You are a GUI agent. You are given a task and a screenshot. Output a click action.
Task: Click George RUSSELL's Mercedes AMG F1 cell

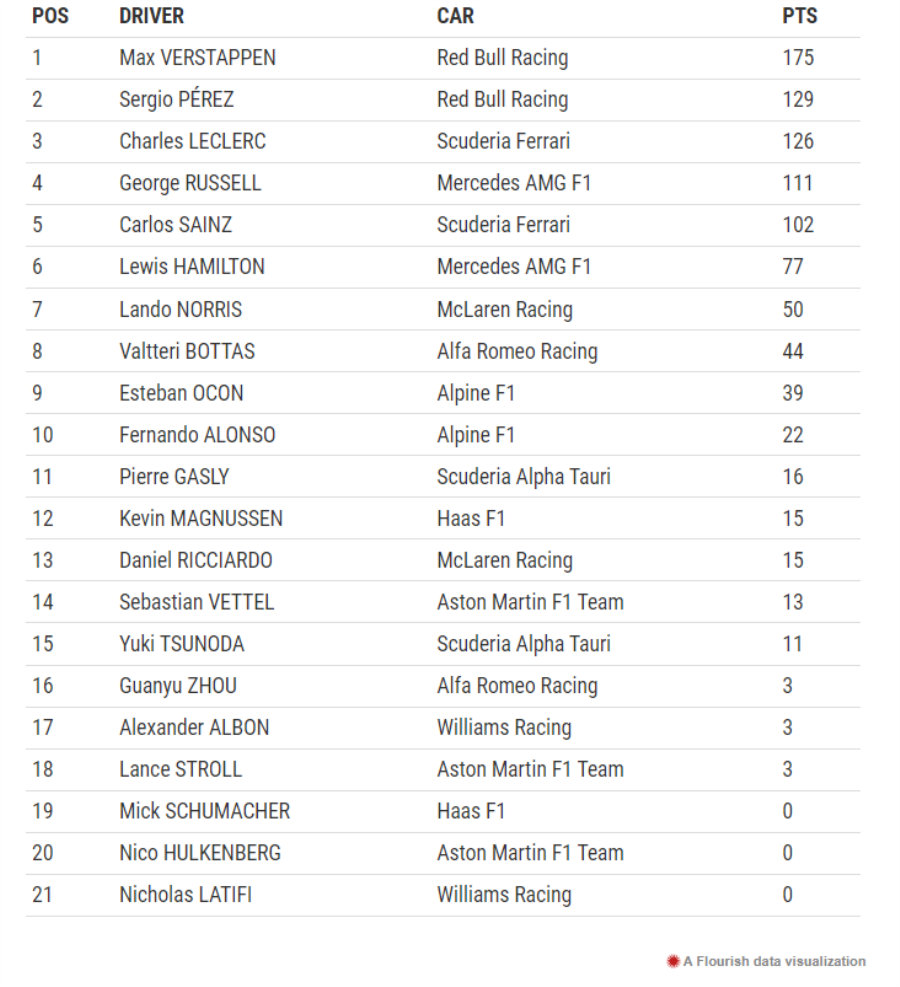(x=514, y=183)
